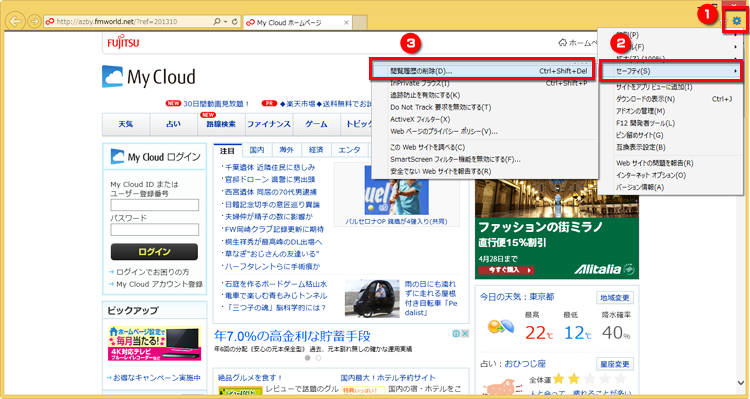The image size is (750, 399).
Task: Select 追跡防止を有効にする(K)
Action: (485, 95)
